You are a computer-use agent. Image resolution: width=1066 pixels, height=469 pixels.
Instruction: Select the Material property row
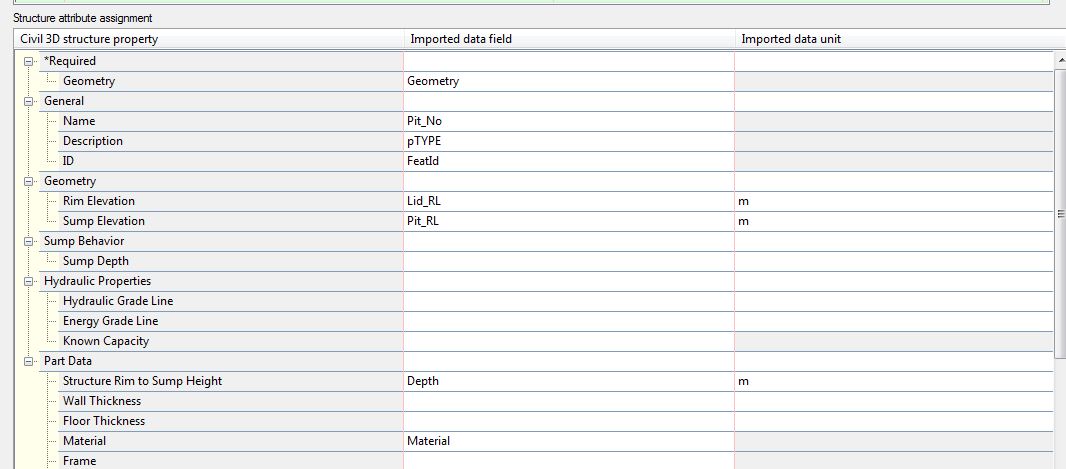click(x=231, y=441)
